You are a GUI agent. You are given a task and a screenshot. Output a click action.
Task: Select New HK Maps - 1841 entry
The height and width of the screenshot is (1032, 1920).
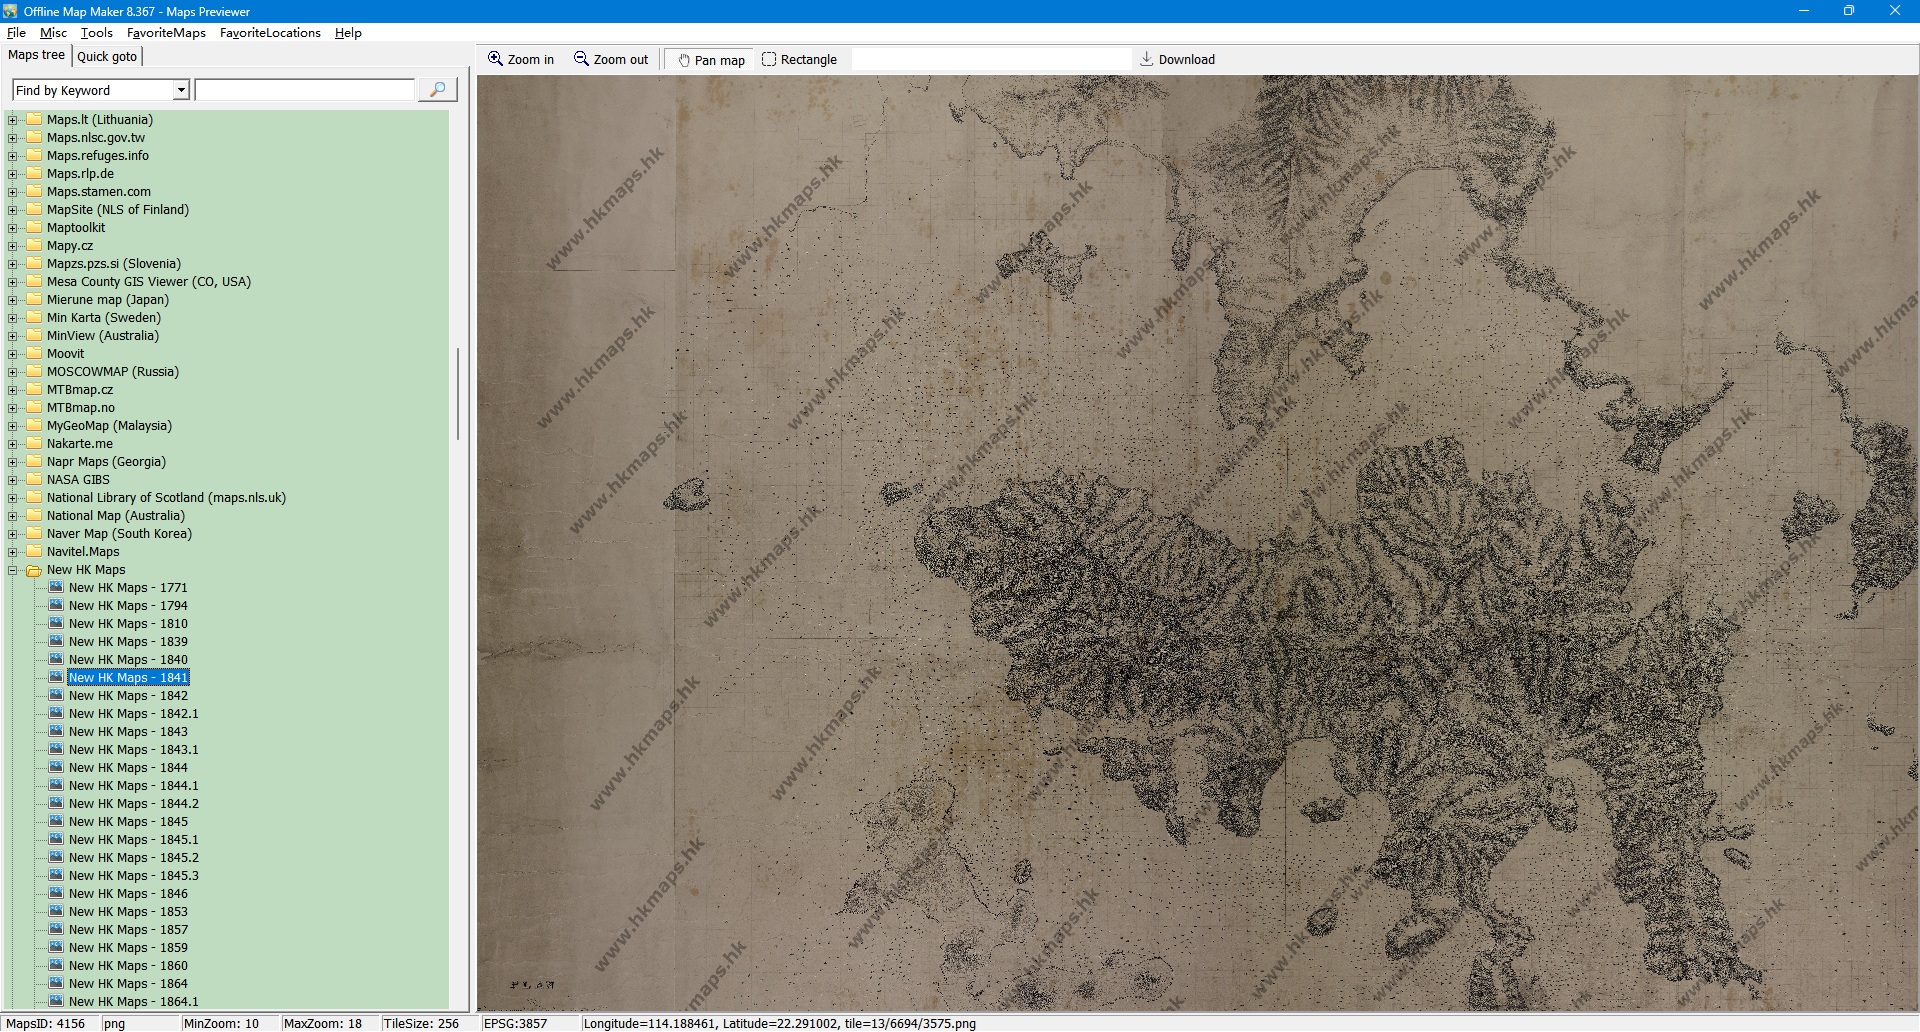[x=128, y=677]
